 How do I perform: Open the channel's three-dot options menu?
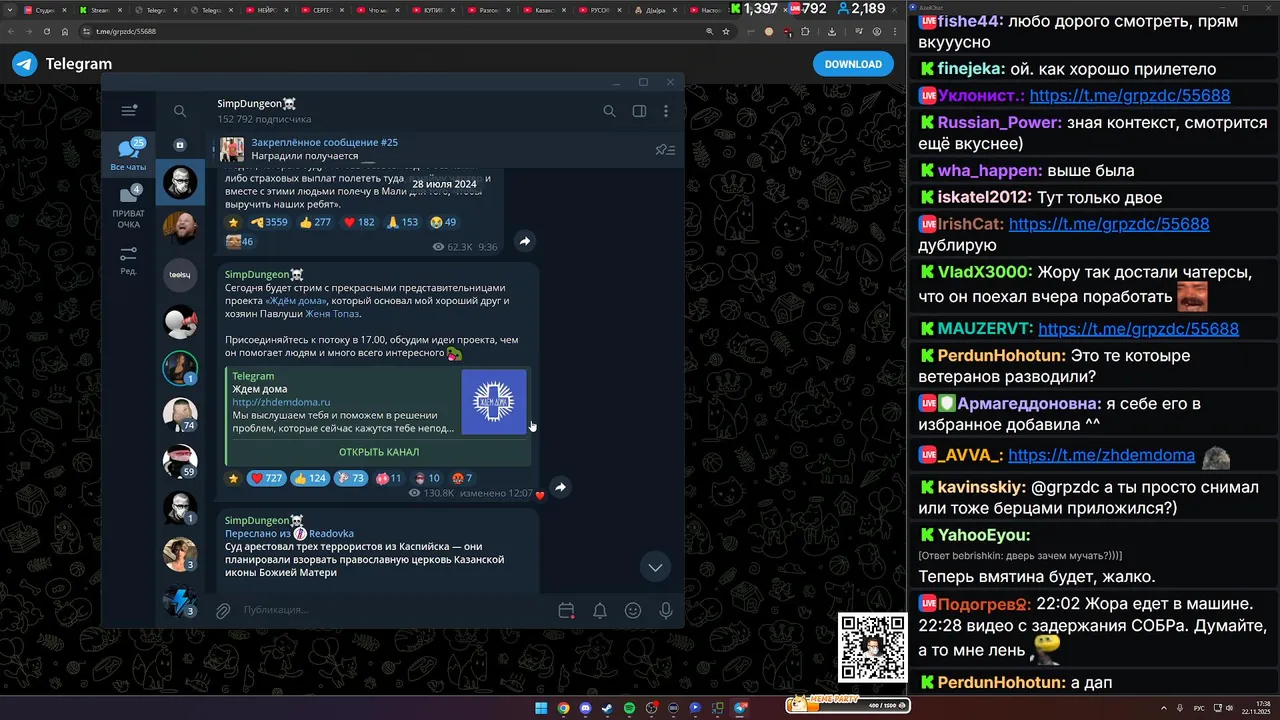tap(666, 111)
